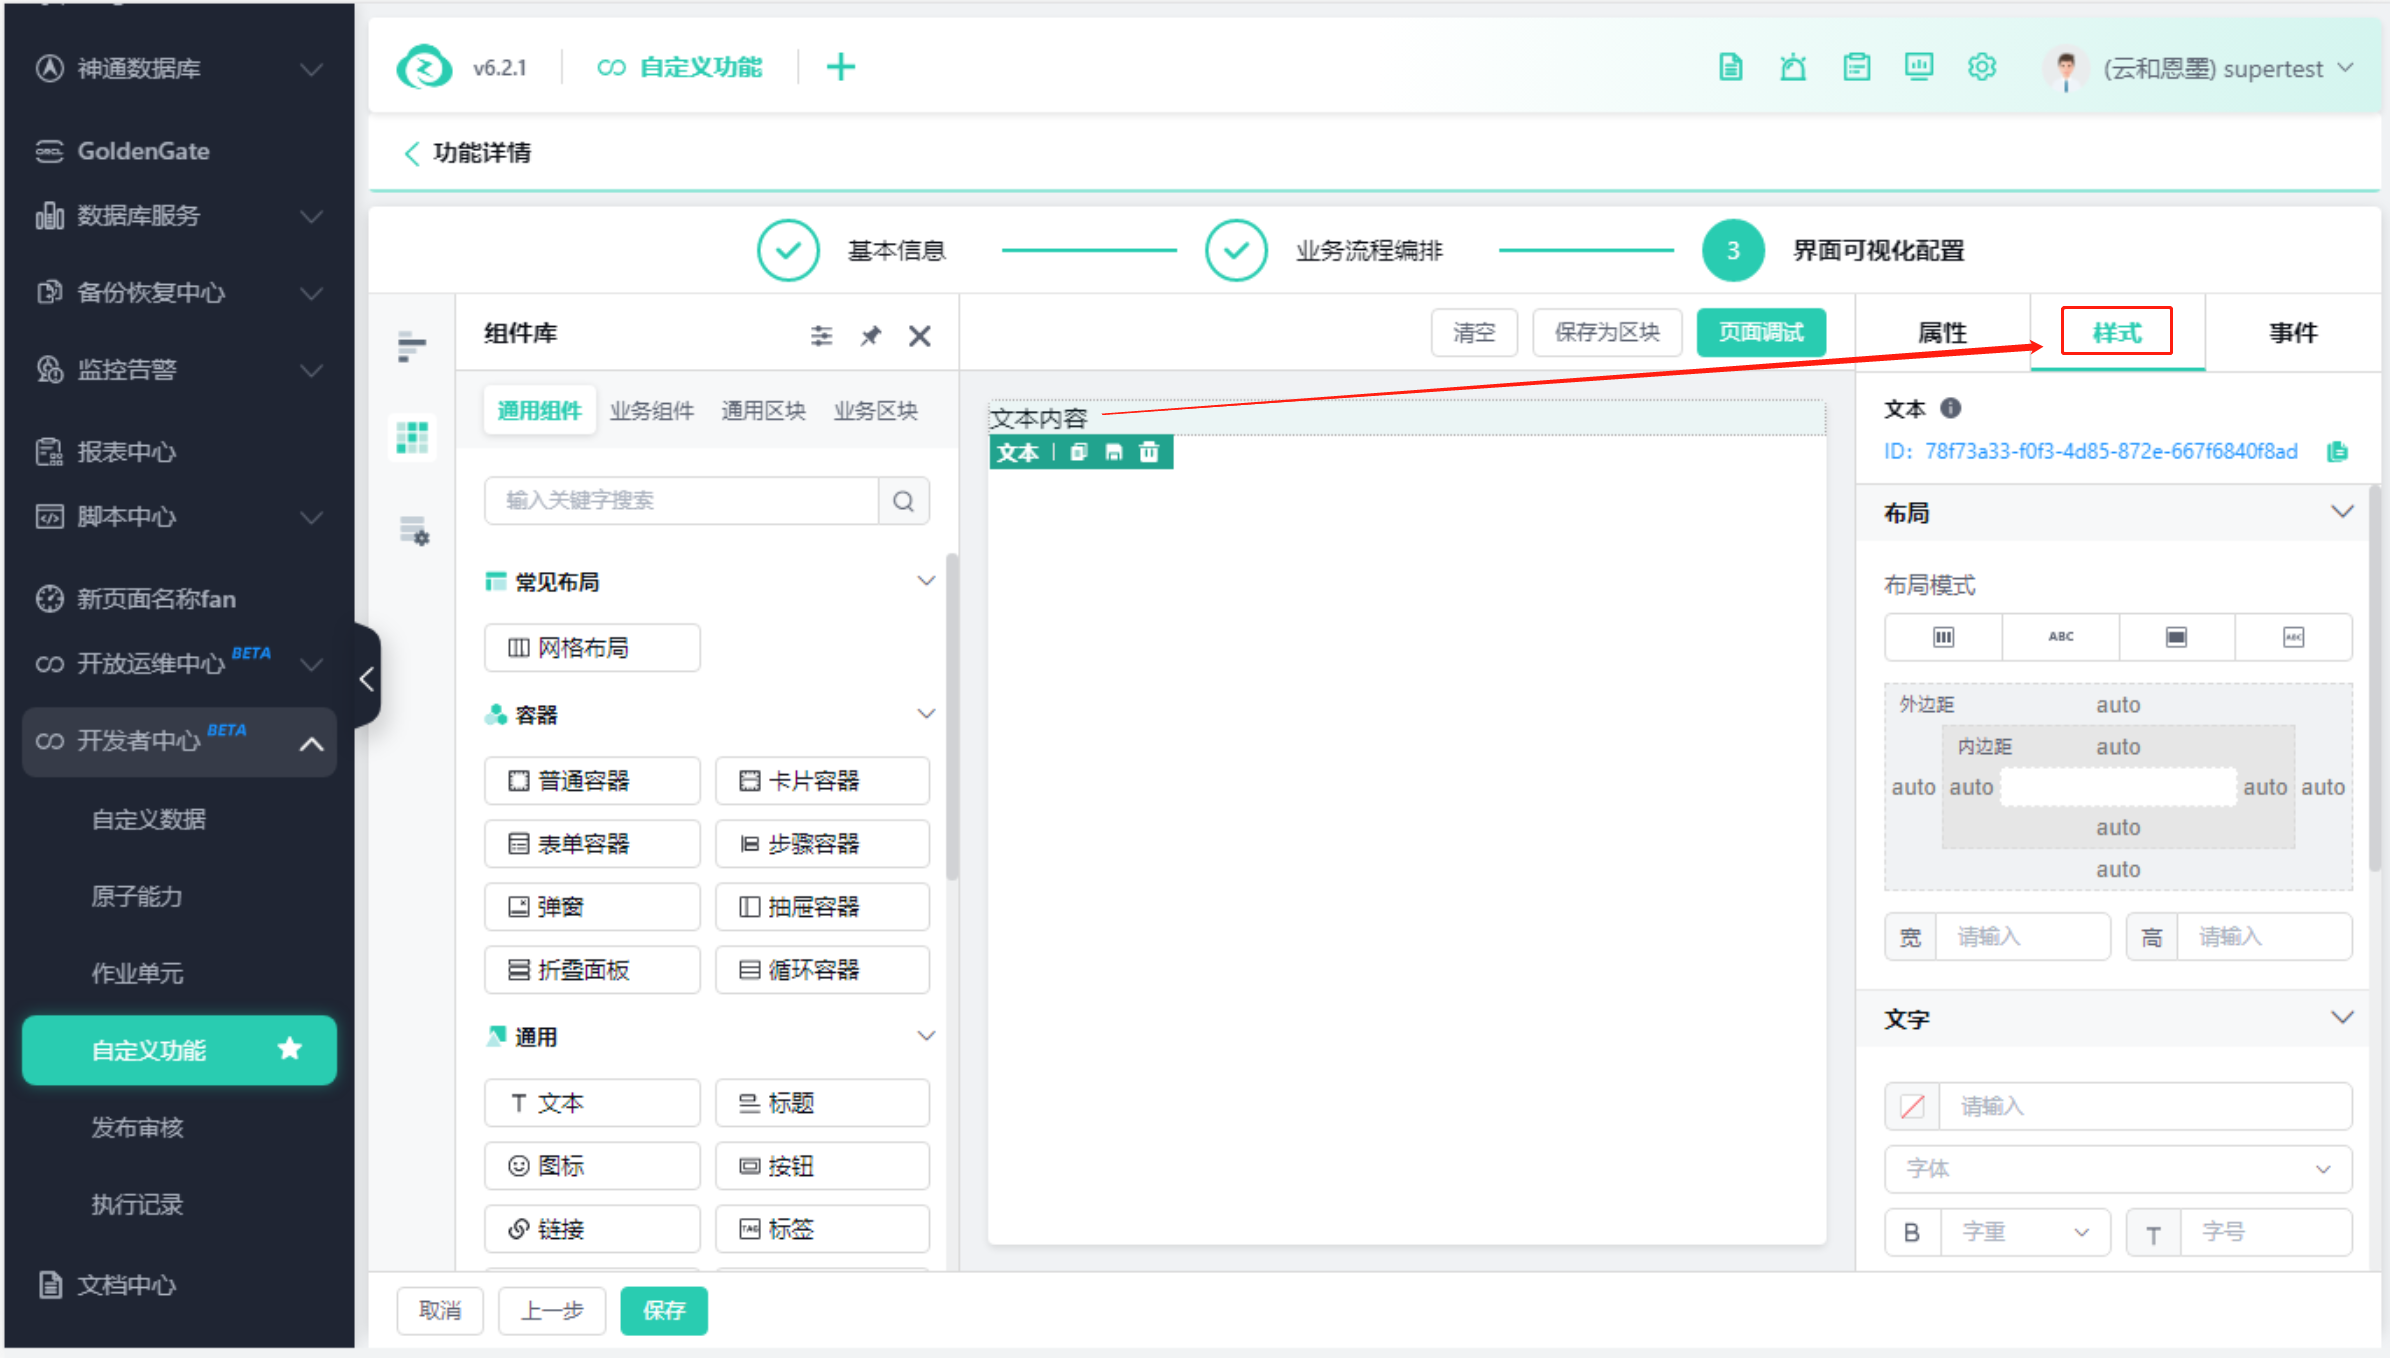Switch to the 事件 tab
Image resolution: width=2390 pixels, height=1358 pixels.
(x=2292, y=333)
